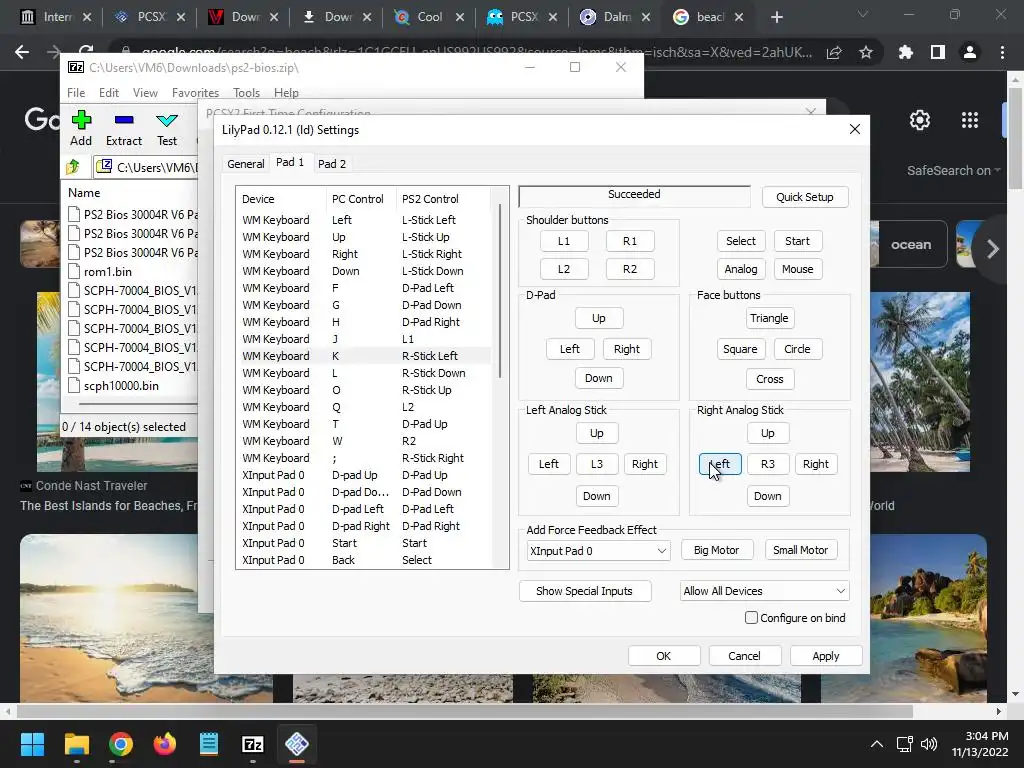Enable Configure on bind checkbox
This screenshot has height=768, width=1024.
point(751,618)
